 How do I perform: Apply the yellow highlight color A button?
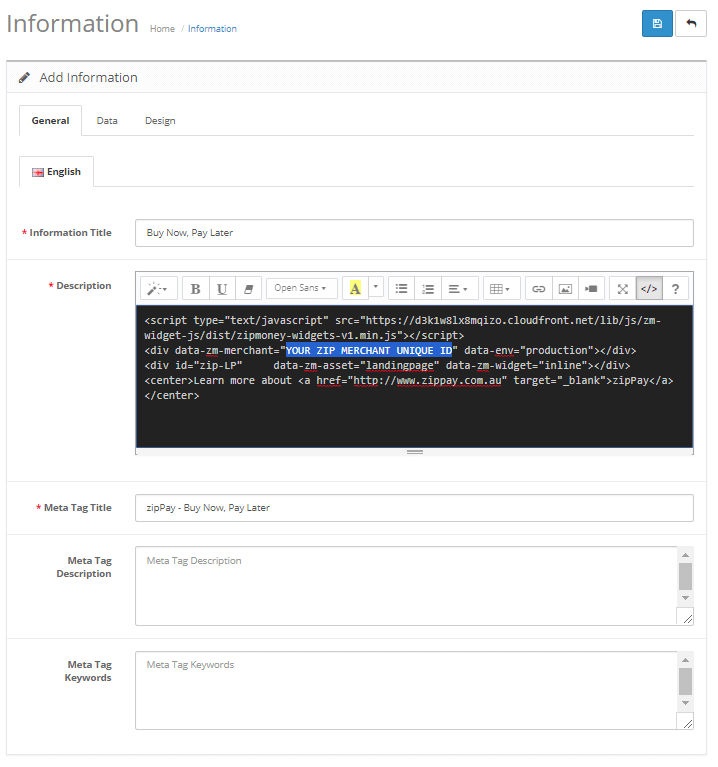355,289
